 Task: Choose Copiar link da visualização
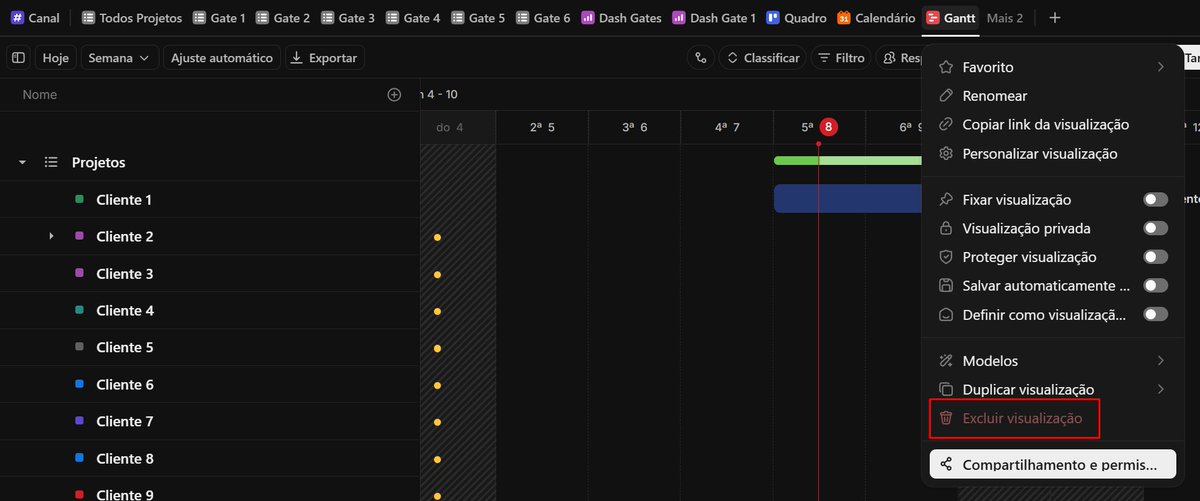coord(1052,125)
